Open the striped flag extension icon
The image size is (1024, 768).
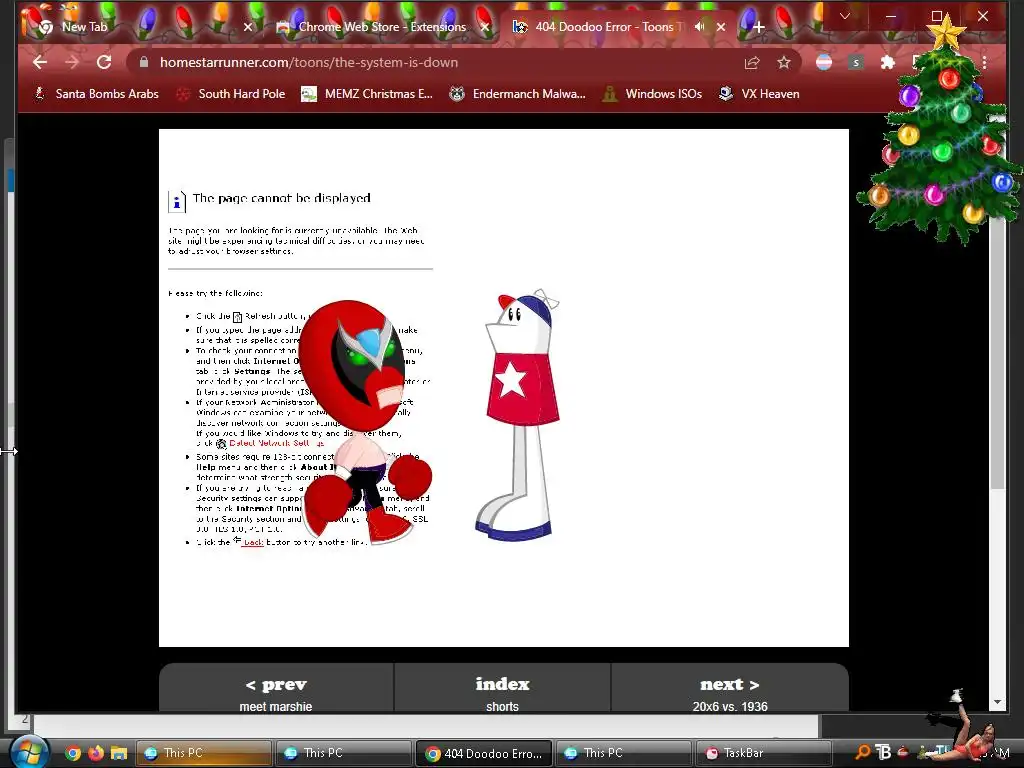[x=824, y=62]
